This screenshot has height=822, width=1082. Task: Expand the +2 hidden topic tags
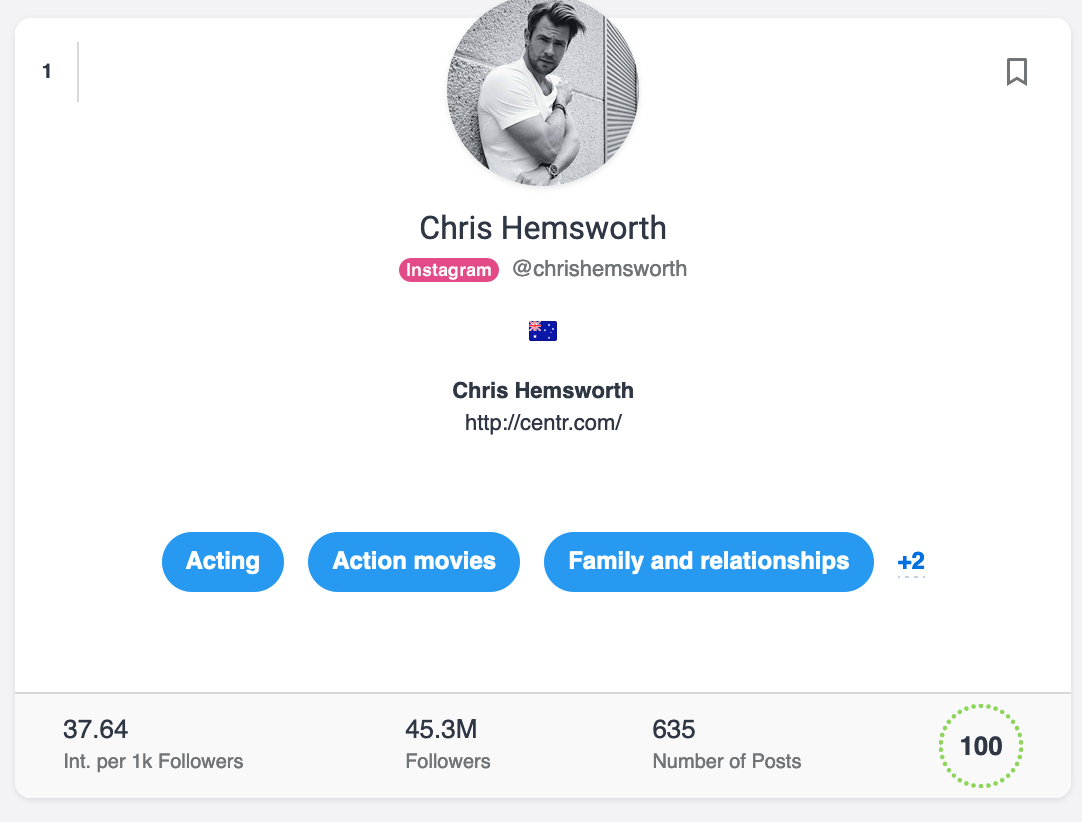click(x=911, y=562)
